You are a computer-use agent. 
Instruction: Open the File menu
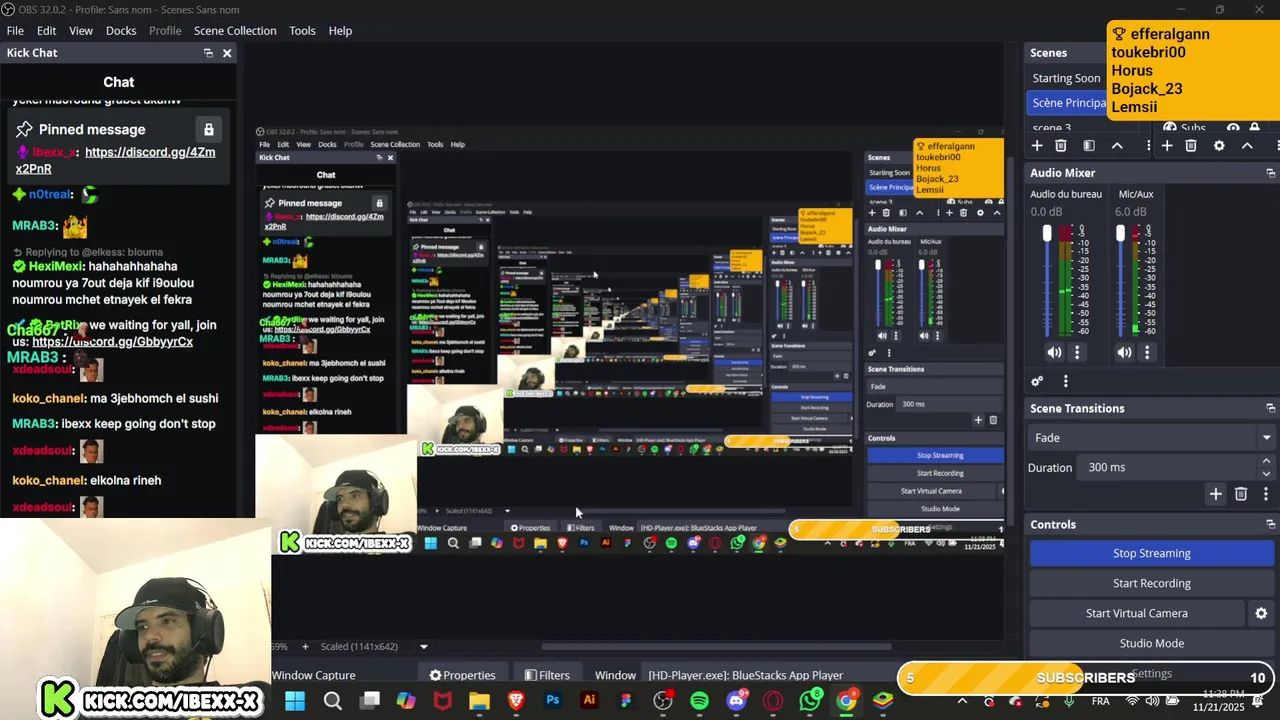pos(15,31)
